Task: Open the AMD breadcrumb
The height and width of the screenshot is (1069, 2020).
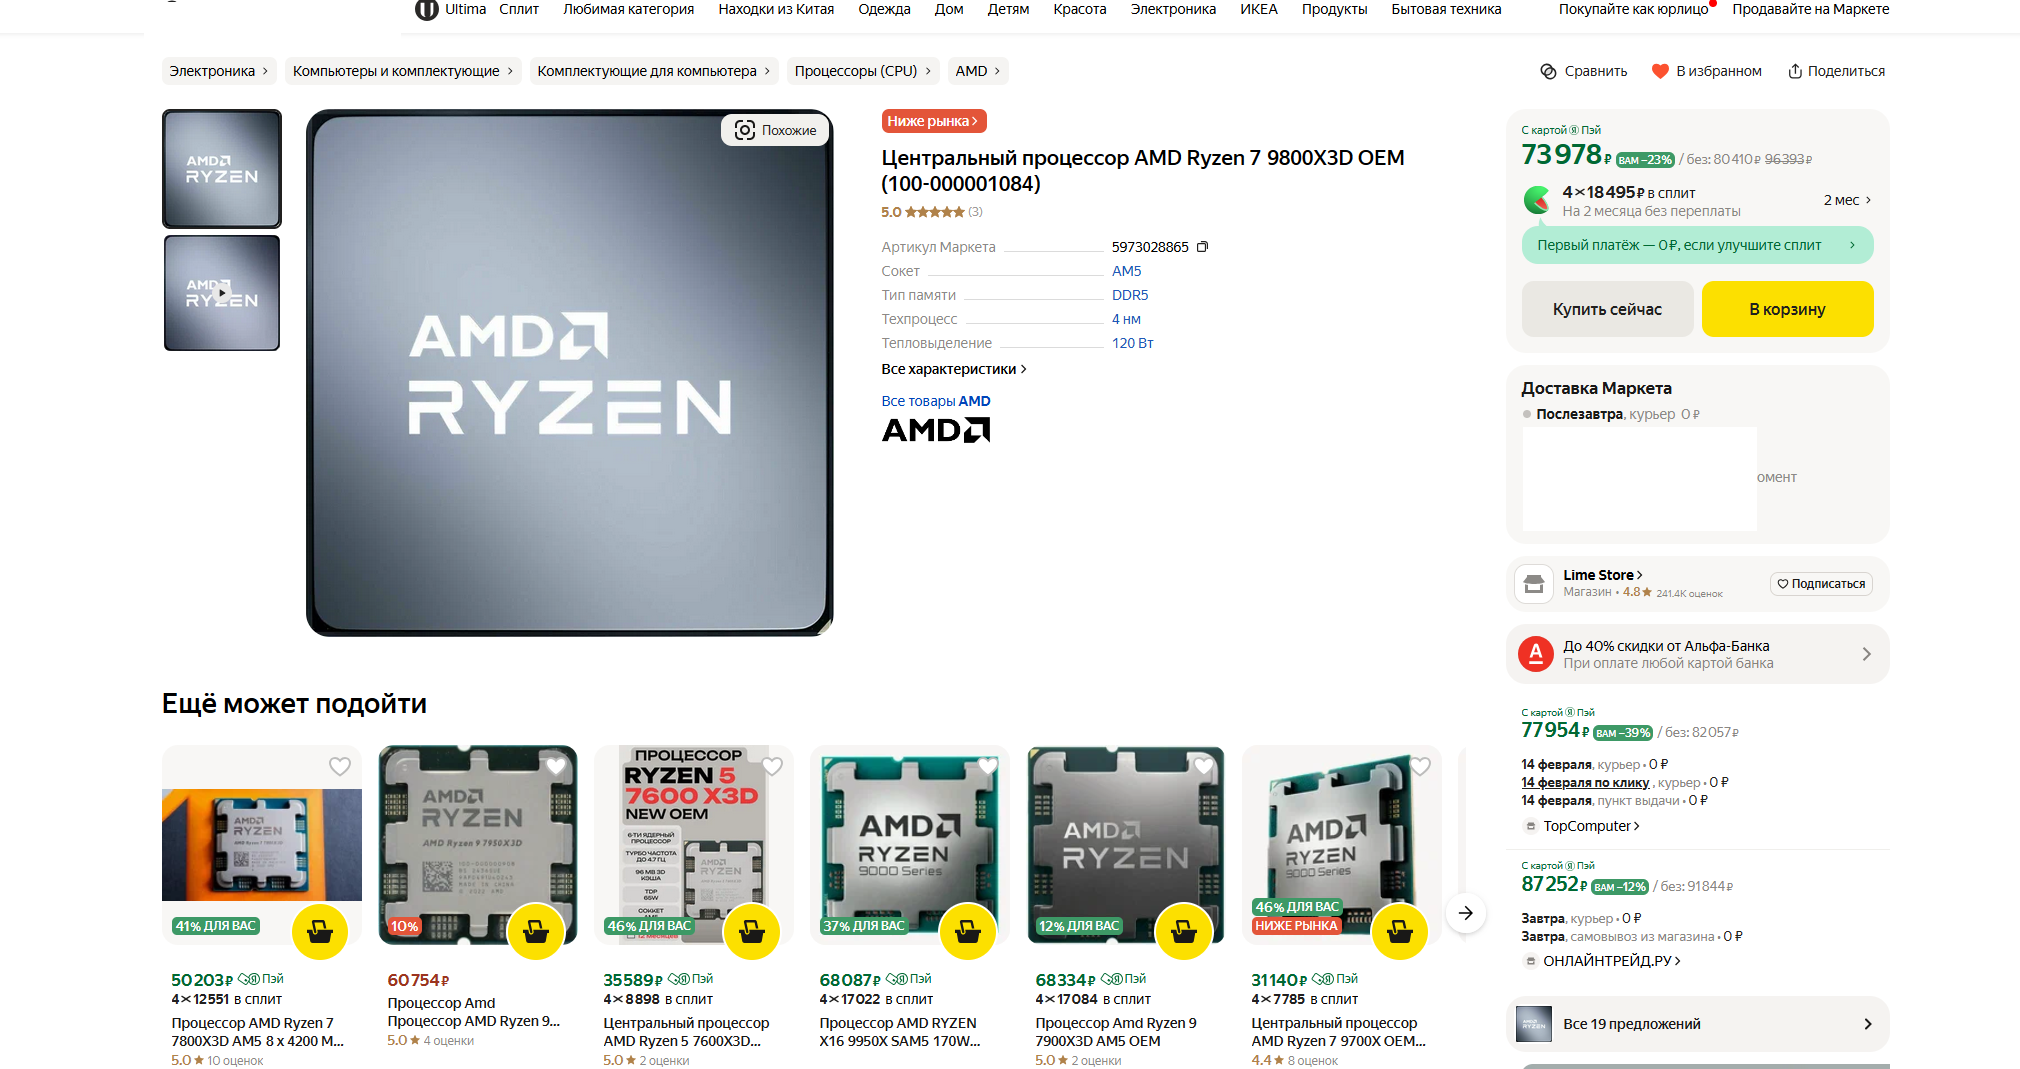Action: click(x=978, y=71)
